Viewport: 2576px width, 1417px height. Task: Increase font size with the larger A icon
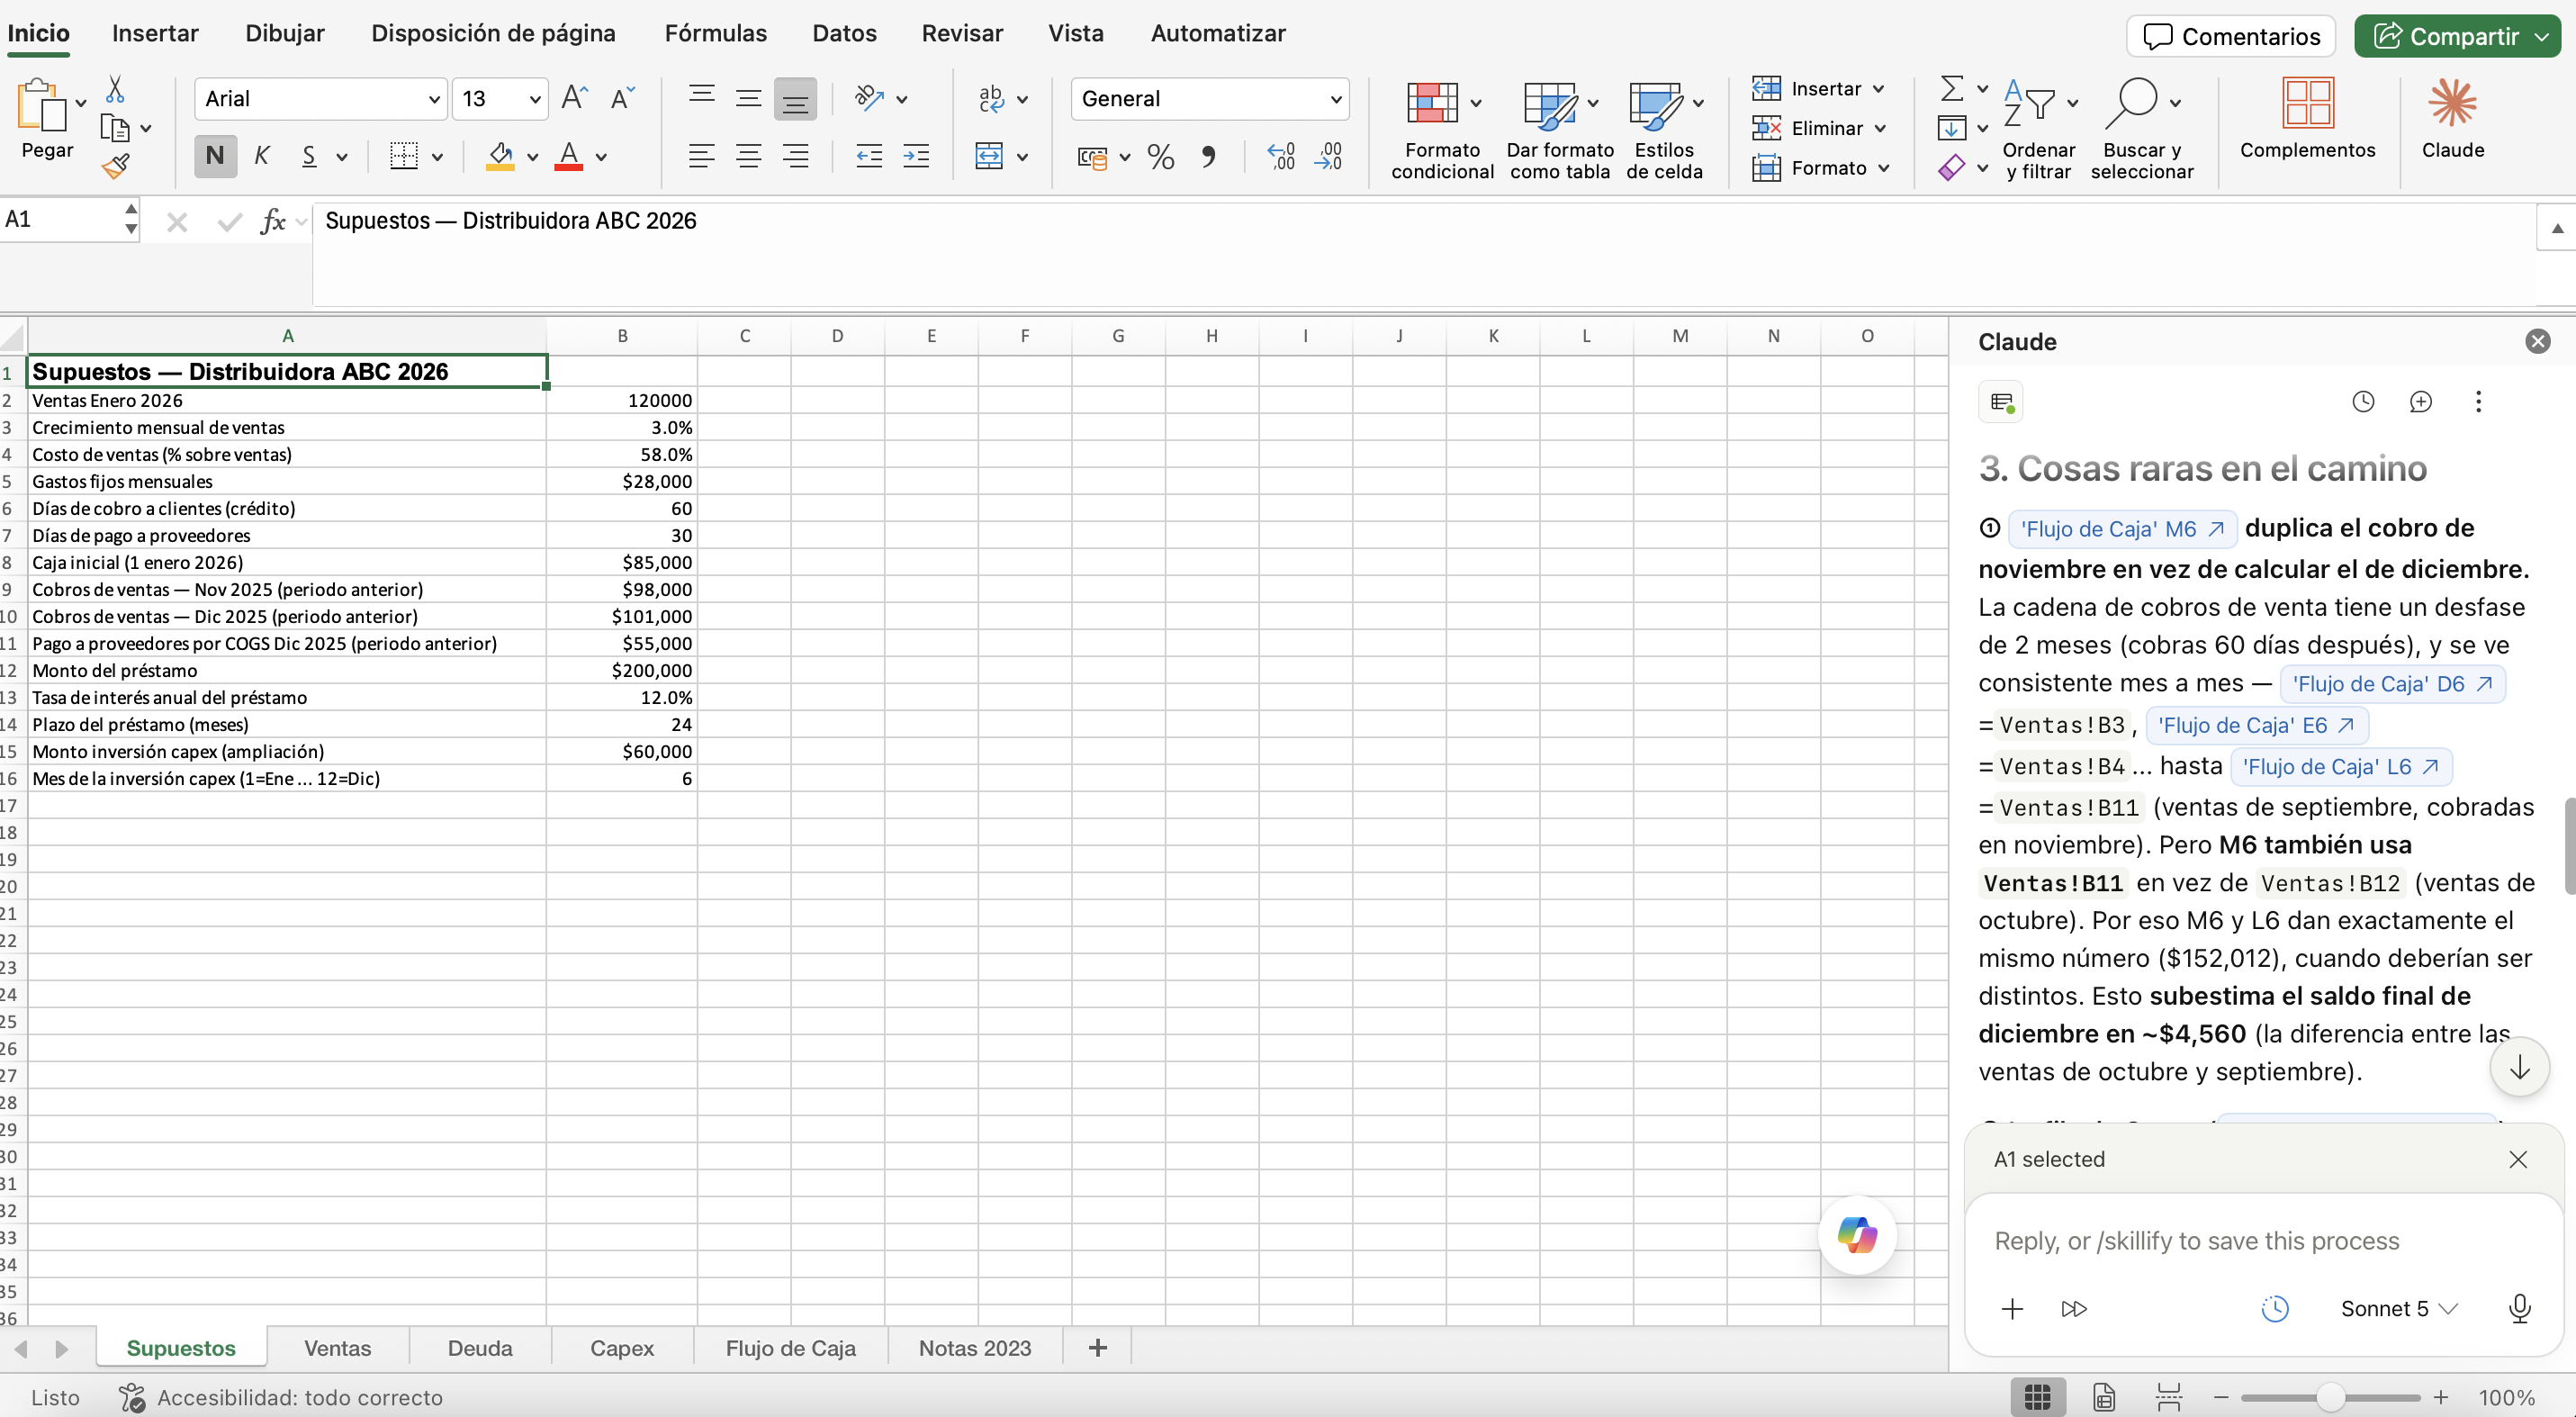point(574,98)
